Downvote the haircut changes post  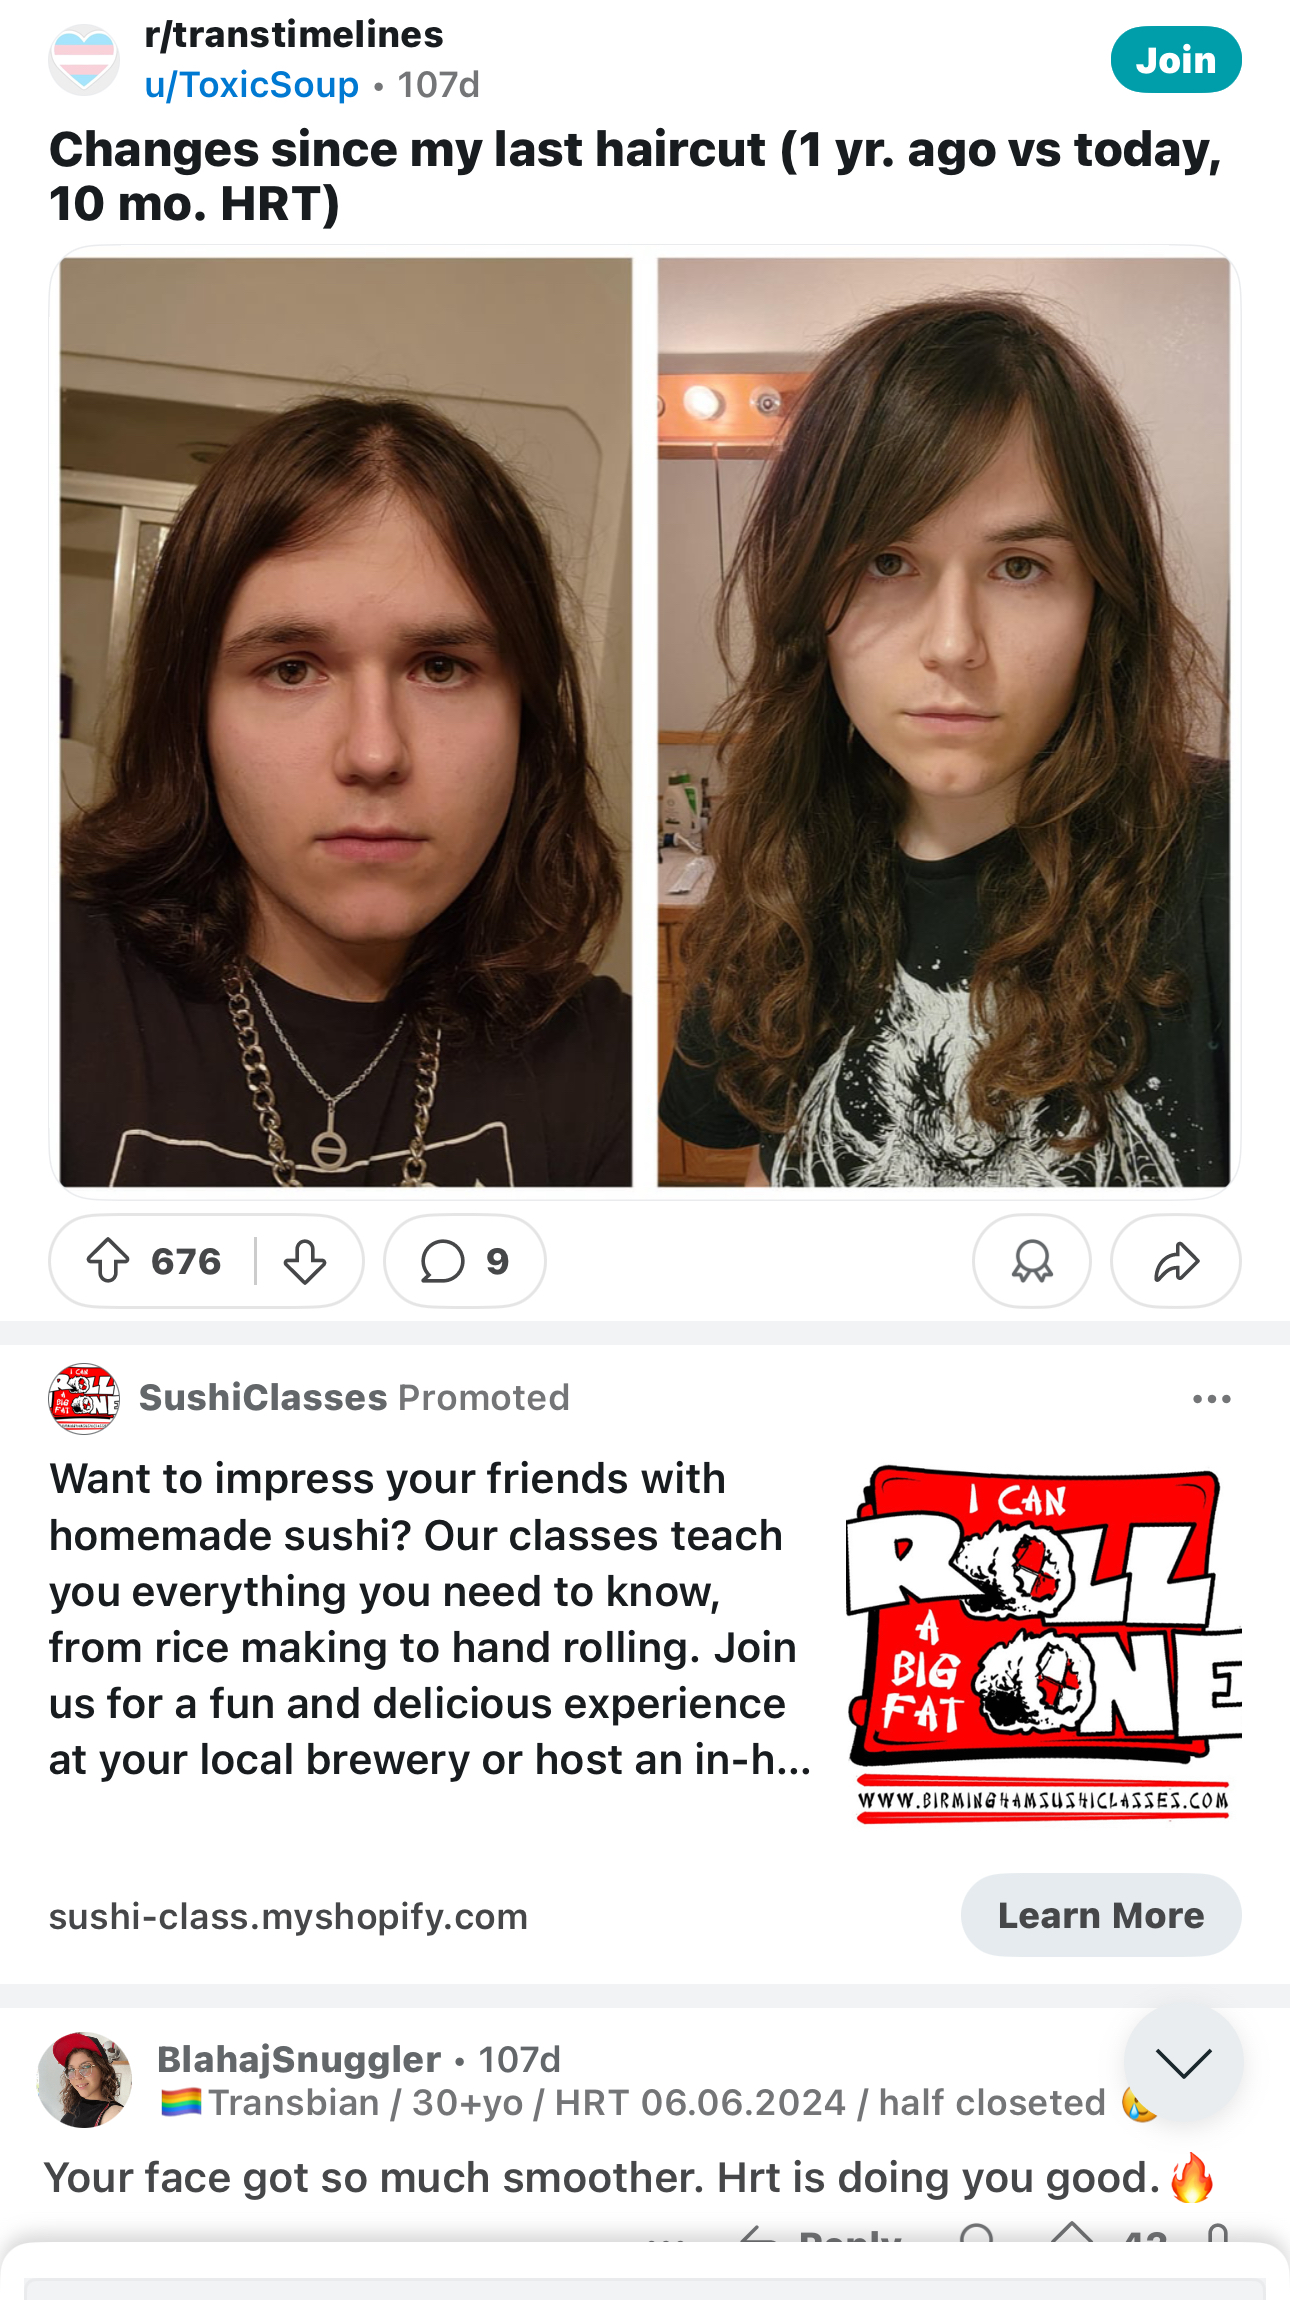[x=305, y=1261]
